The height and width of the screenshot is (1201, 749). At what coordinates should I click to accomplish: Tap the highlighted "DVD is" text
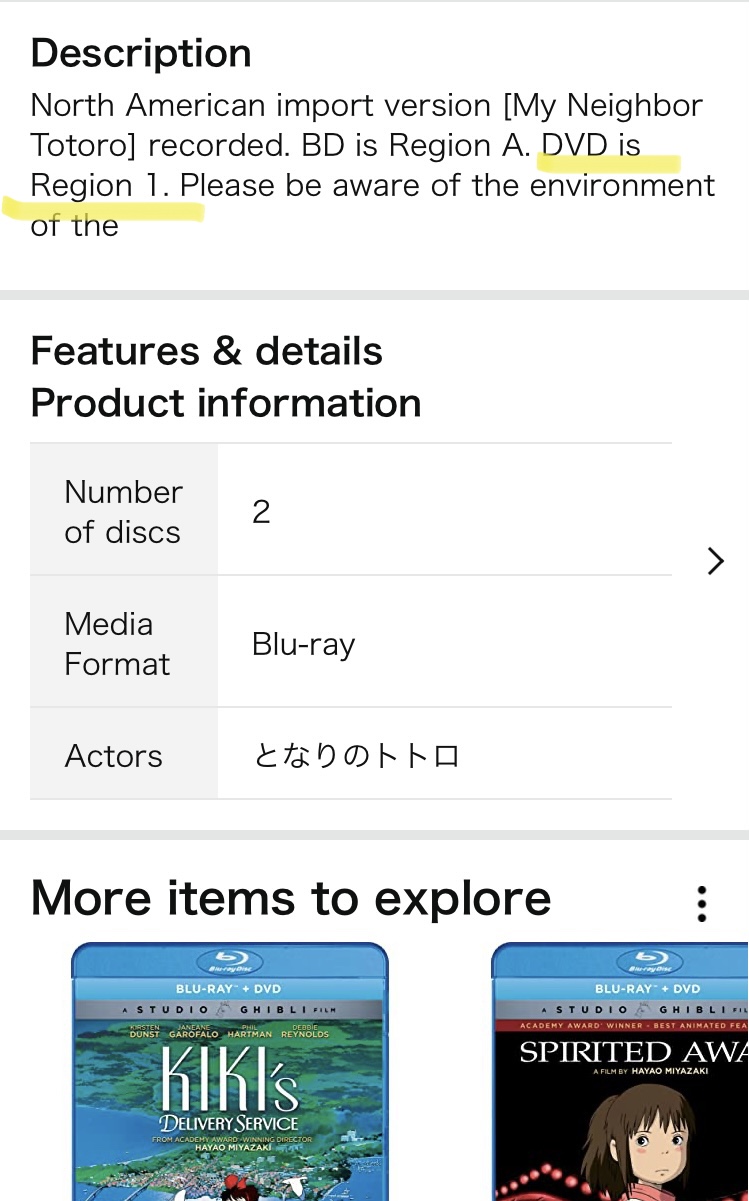[x=590, y=146]
